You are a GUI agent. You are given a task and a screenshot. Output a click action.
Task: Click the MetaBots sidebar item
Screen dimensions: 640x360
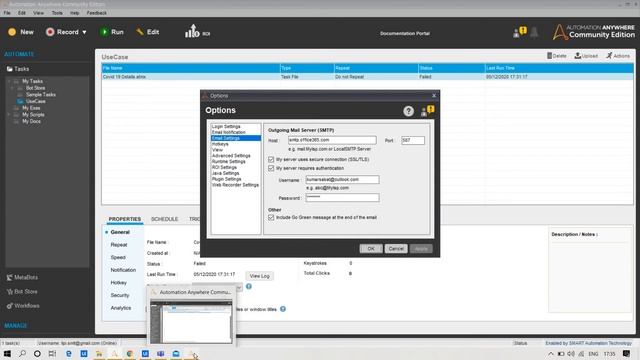point(22,278)
